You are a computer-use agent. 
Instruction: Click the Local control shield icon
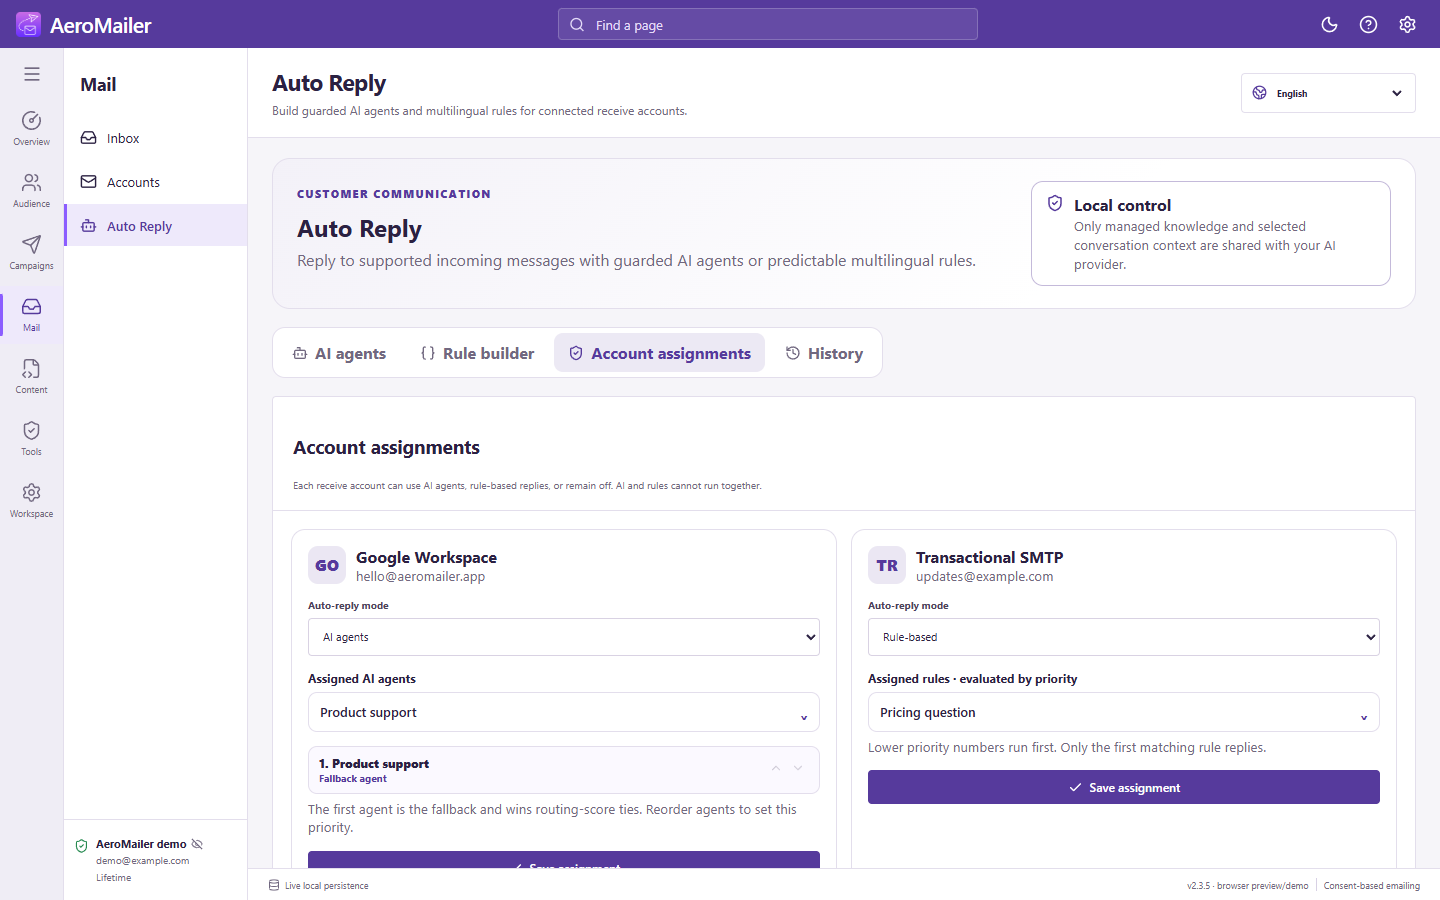tap(1055, 203)
